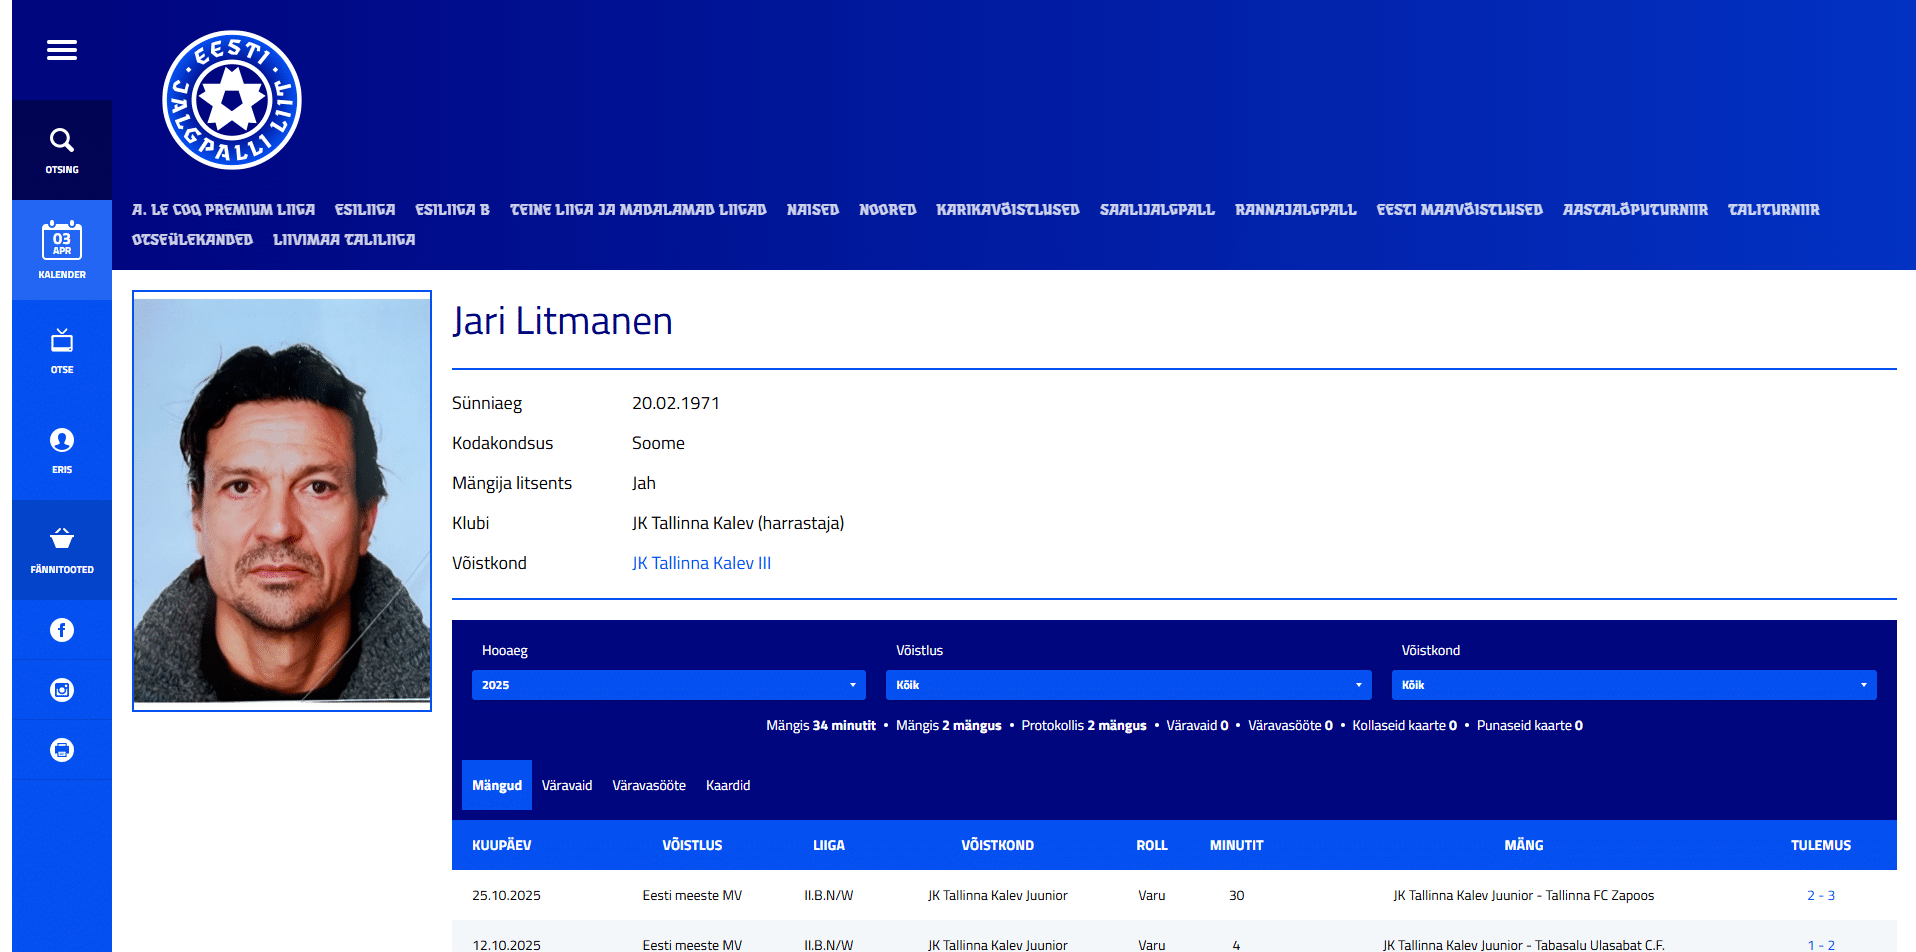Click the Minutit column header
Viewport: 1916px width, 952px height.
[x=1237, y=845]
